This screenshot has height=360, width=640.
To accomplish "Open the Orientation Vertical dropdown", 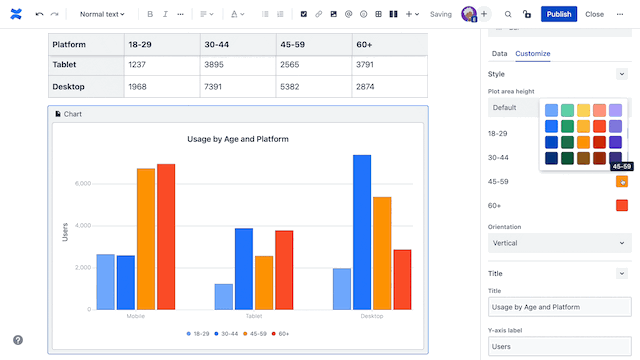I will point(559,243).
